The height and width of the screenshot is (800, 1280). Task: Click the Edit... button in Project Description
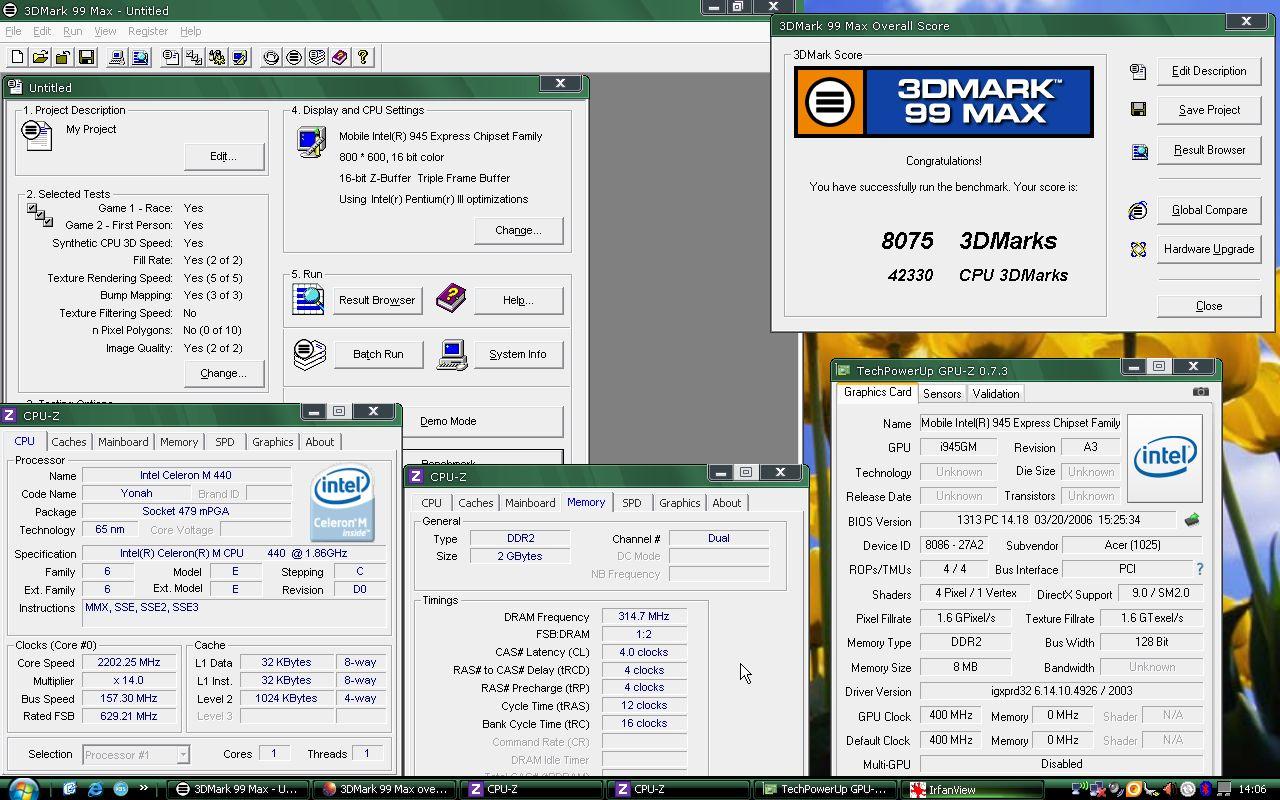tap(223, 156)
